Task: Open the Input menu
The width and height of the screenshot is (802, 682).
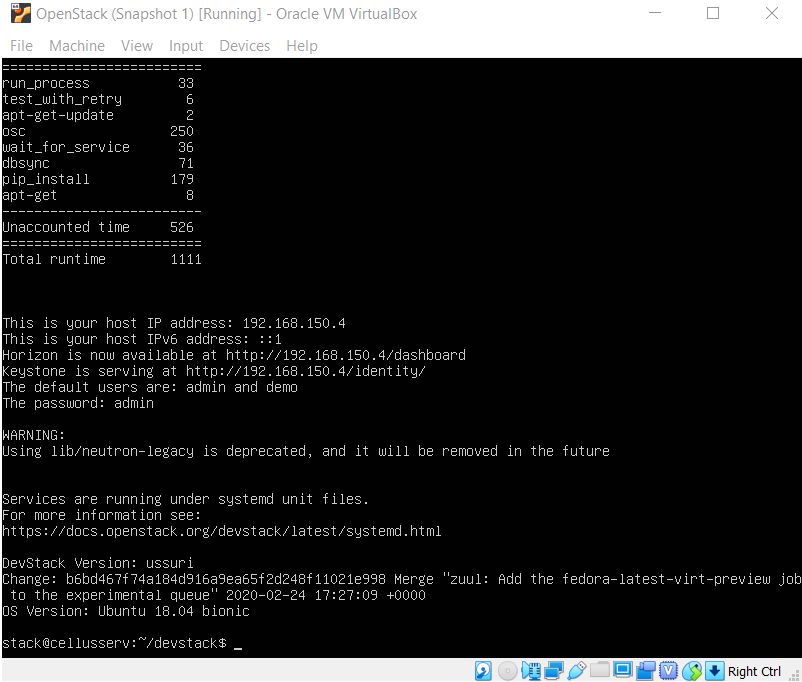Action: [186, 46]
